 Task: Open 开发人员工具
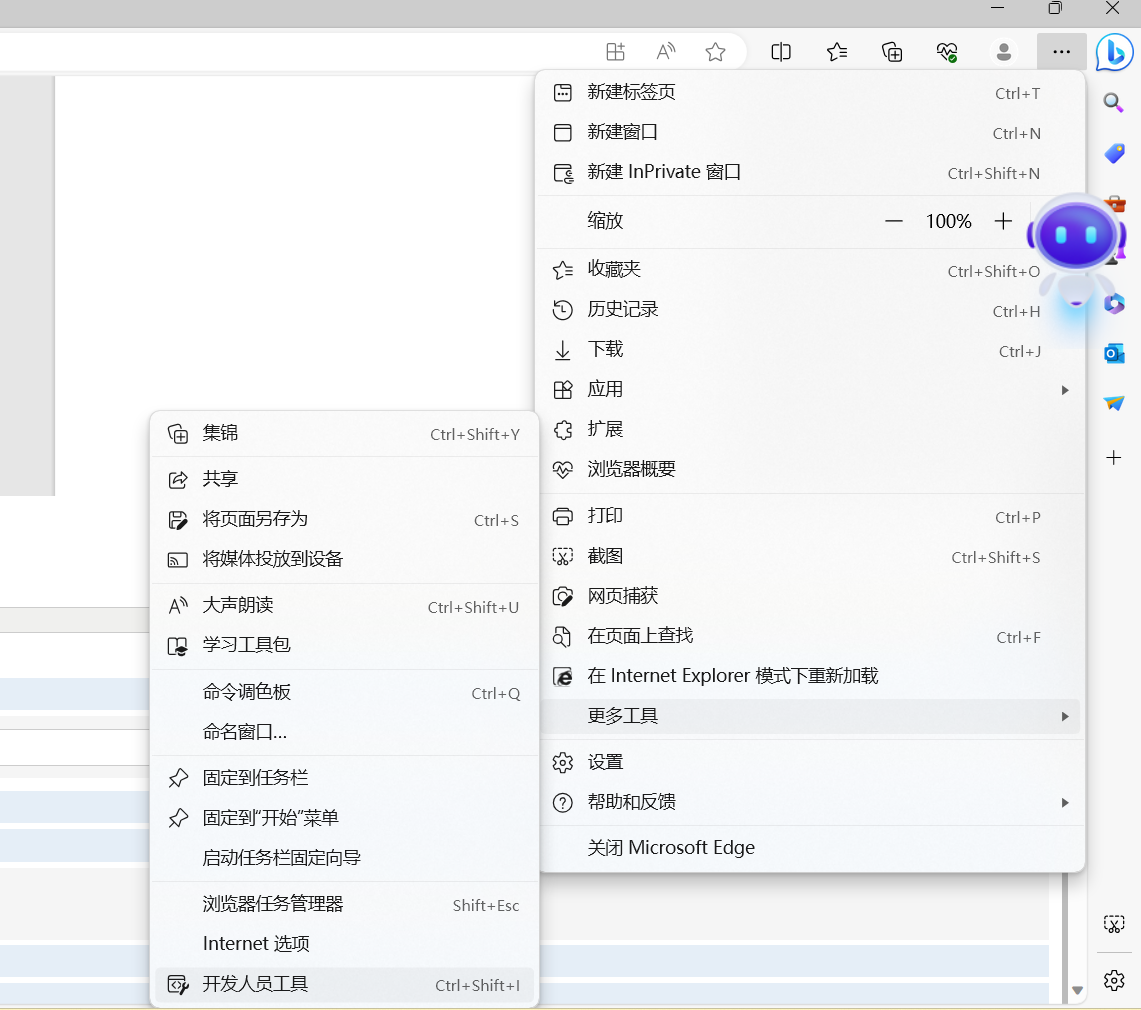tap(344, 985)
